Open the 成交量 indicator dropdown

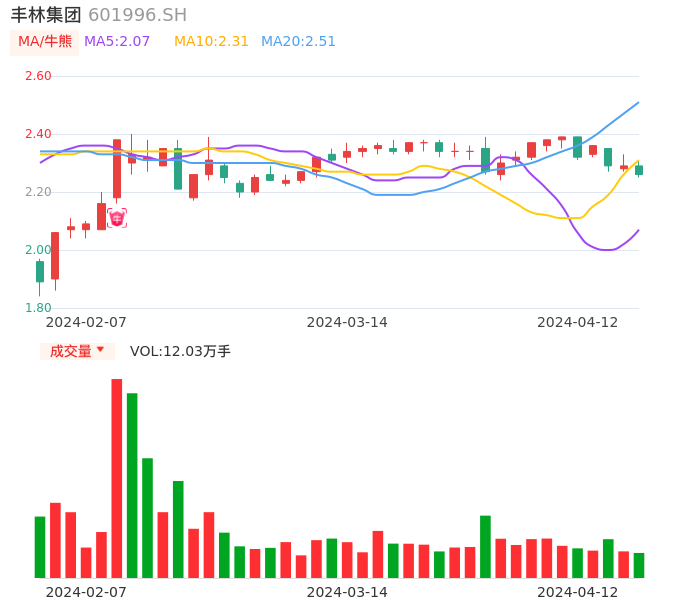pyautogui.click(x=77, y=351)
